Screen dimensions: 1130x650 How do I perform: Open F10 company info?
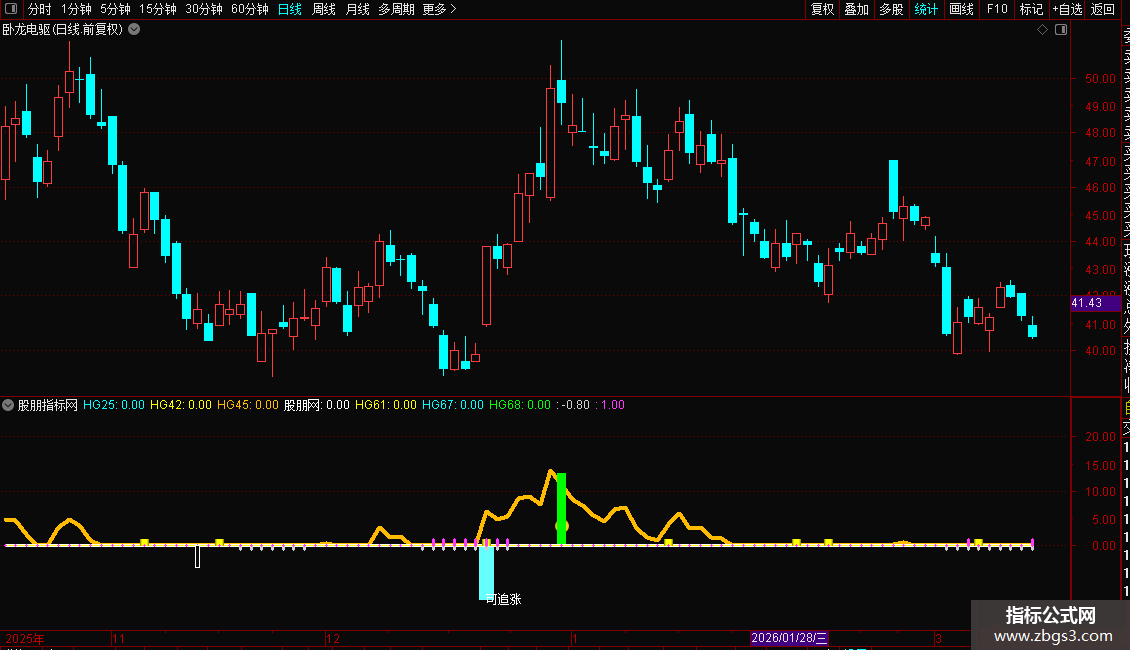pos(997,9)
